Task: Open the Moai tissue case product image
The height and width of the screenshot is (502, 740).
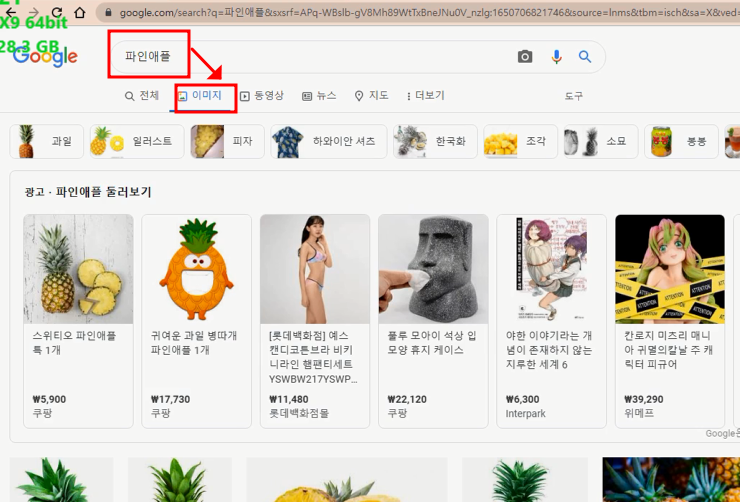Action: (433, 269)
